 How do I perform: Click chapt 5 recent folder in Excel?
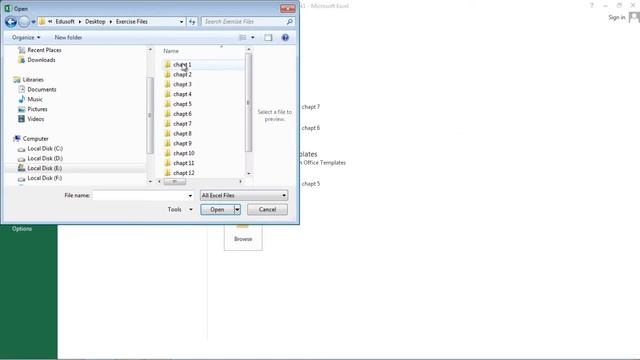311,184
